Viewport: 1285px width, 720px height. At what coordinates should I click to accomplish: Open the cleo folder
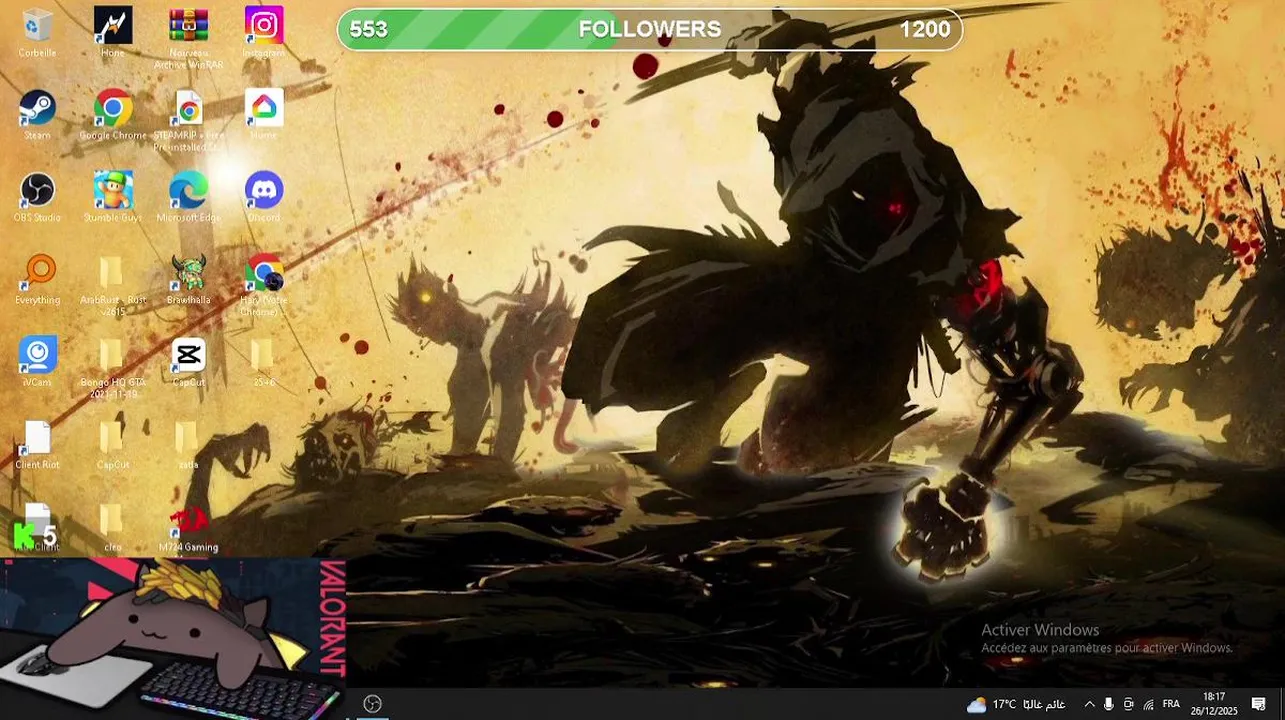coord(113,526)
